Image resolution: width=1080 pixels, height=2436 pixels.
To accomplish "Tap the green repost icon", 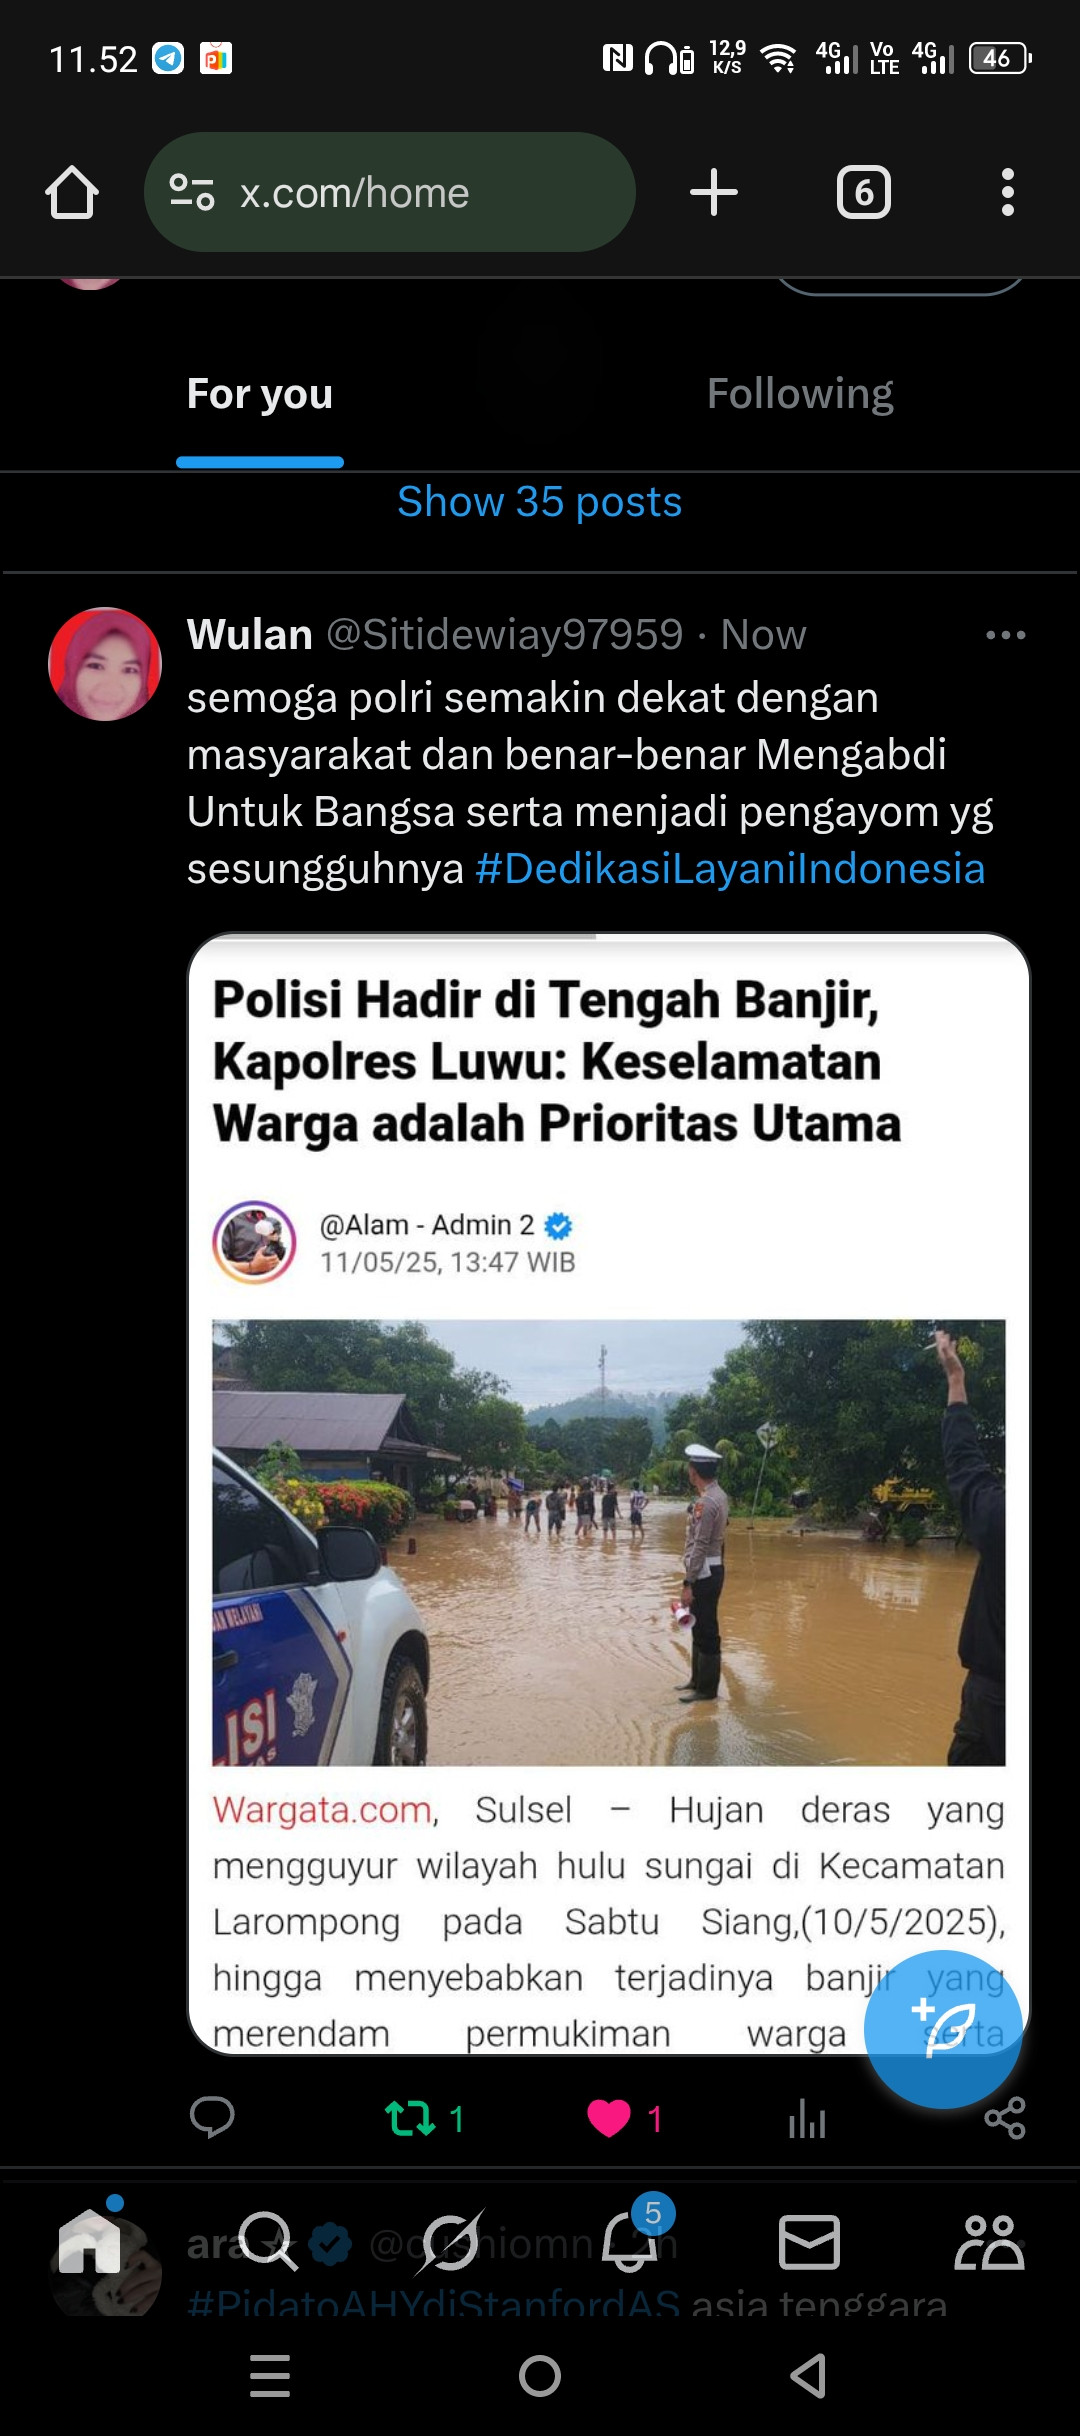I will point(410,2118).
